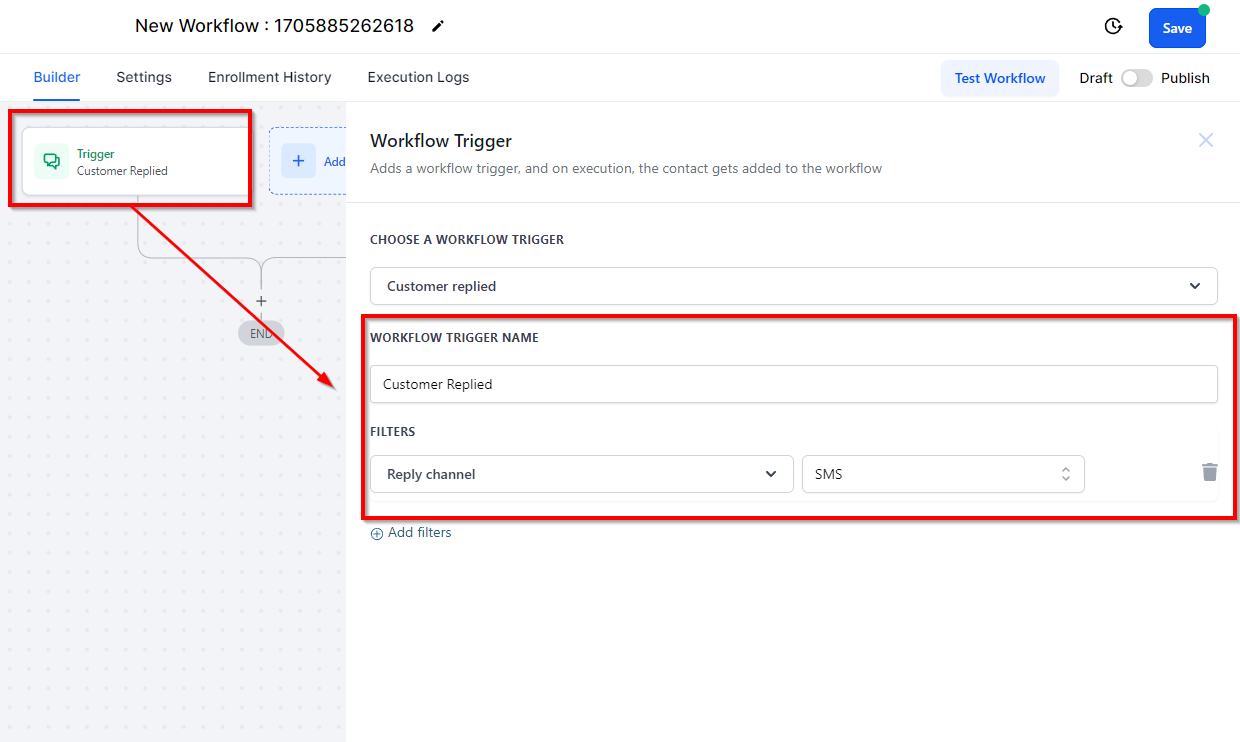The width and height of the screenshot is (1240, 742).
Task: Toggle the Draft/Publish switch
Action: [1136, 78]
